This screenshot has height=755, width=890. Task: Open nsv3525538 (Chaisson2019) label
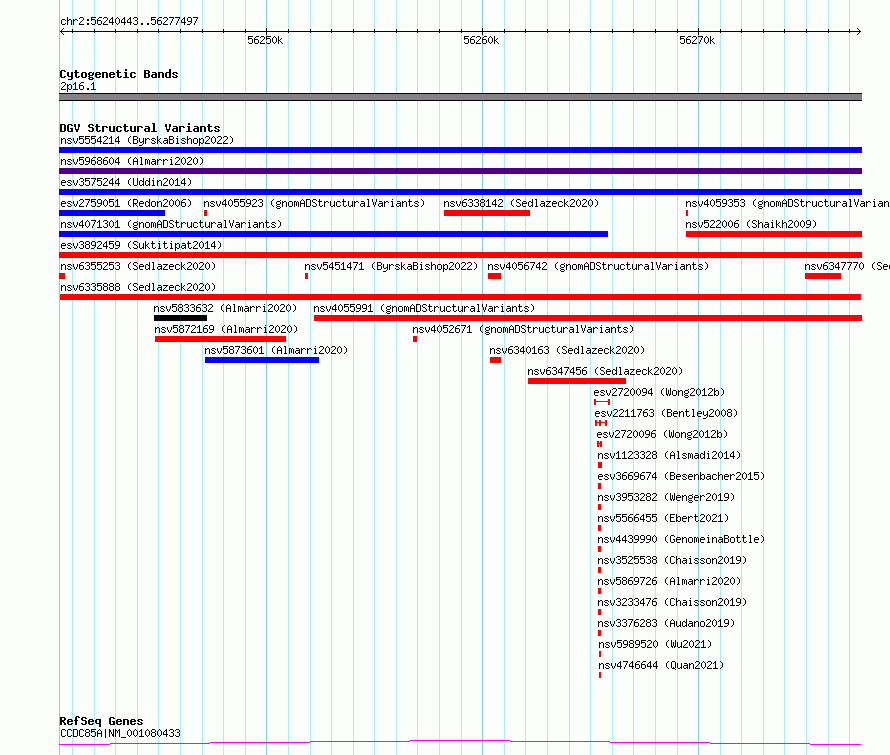tap(672, 560)
